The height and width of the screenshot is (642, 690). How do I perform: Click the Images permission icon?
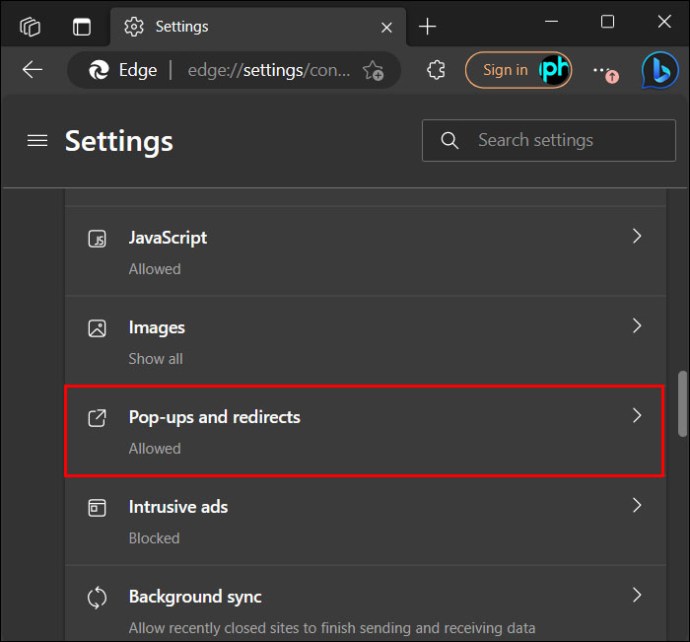click(x=97, y=328)
